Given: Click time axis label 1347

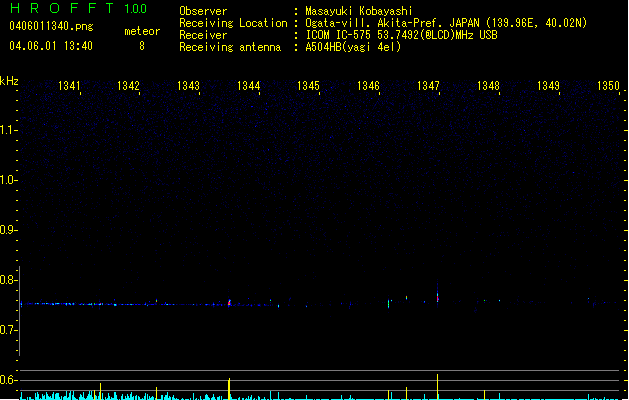Looking at the screenshot, I should [428, 86].
